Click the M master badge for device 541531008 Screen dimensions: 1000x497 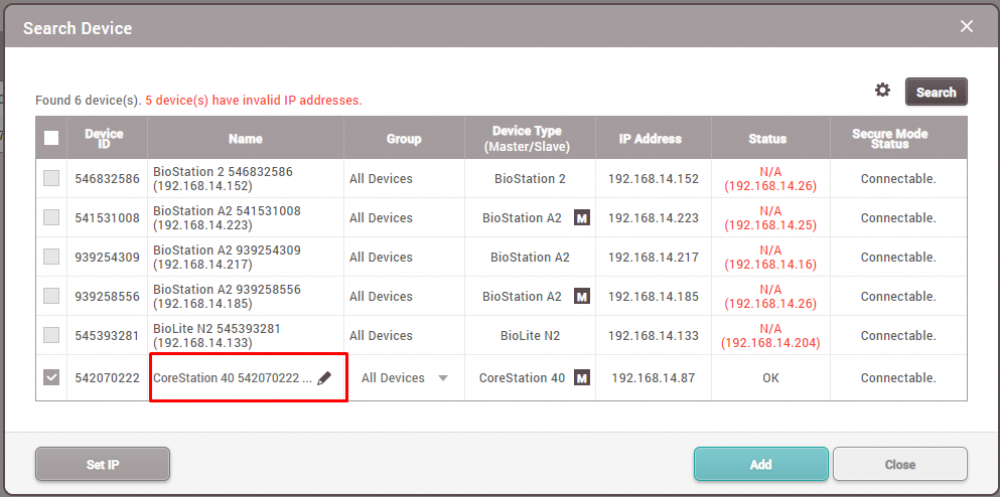581,218
